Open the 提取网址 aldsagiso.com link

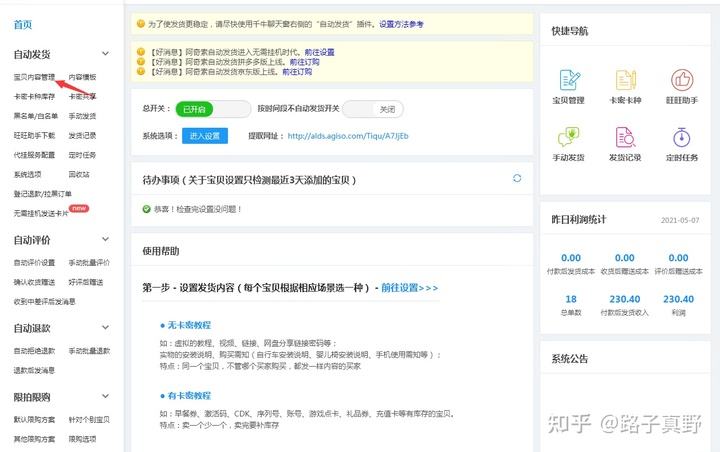tap(348, 136)
